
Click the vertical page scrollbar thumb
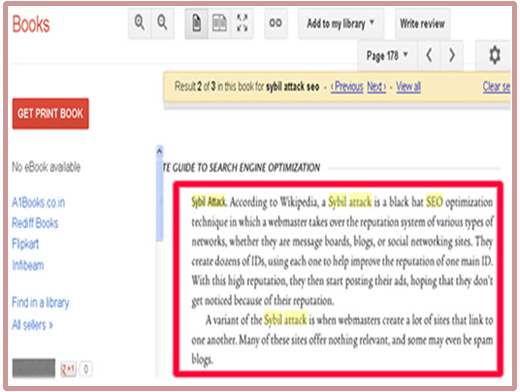(159, 199)
